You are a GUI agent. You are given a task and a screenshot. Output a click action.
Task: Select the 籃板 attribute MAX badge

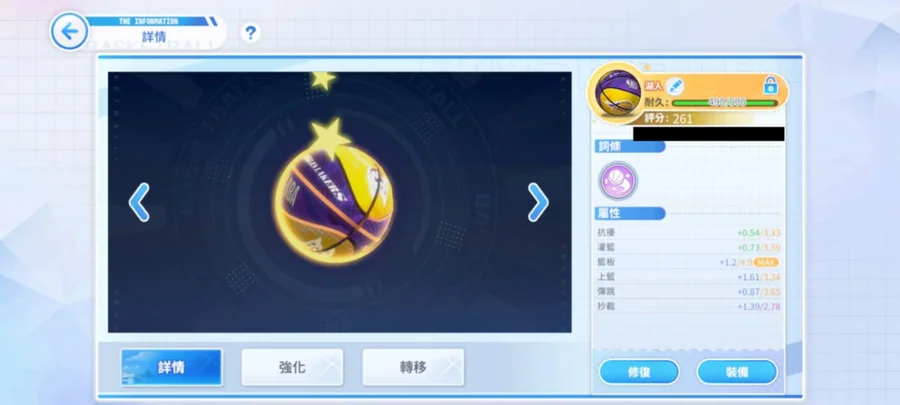tap(766, 262)
